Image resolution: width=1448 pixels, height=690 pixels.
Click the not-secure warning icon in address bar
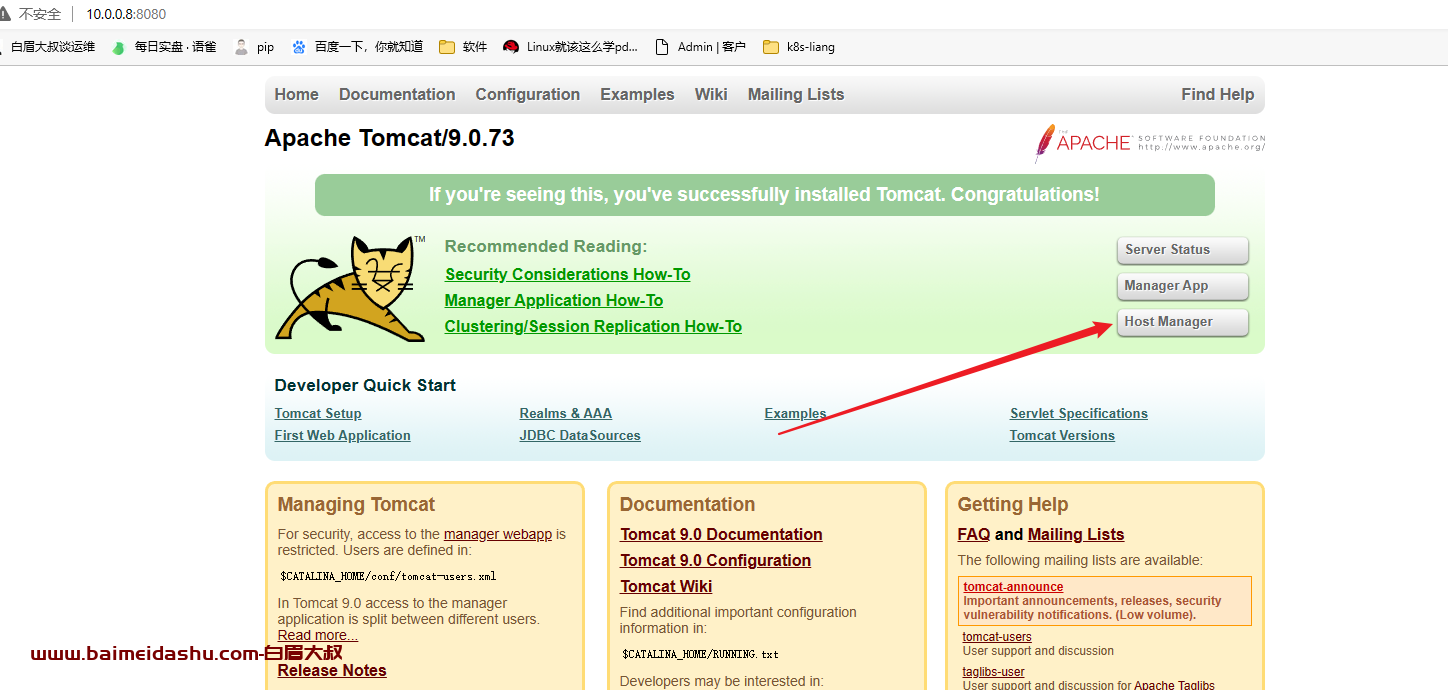[5, 14]
